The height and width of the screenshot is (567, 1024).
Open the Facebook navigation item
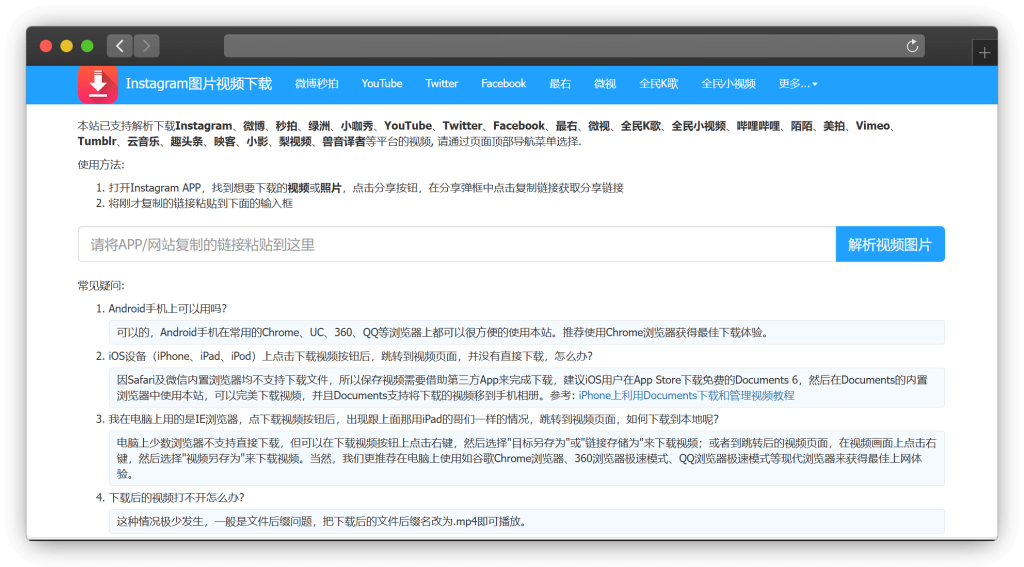click(504, 84)
